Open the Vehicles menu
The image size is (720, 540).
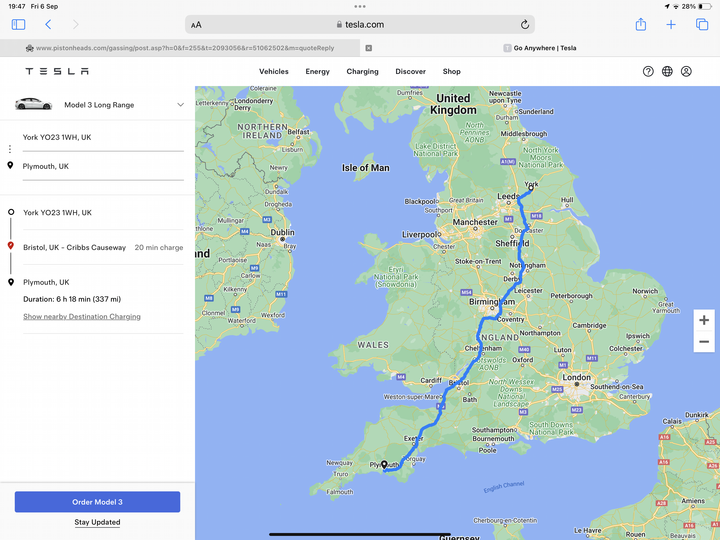273,72
